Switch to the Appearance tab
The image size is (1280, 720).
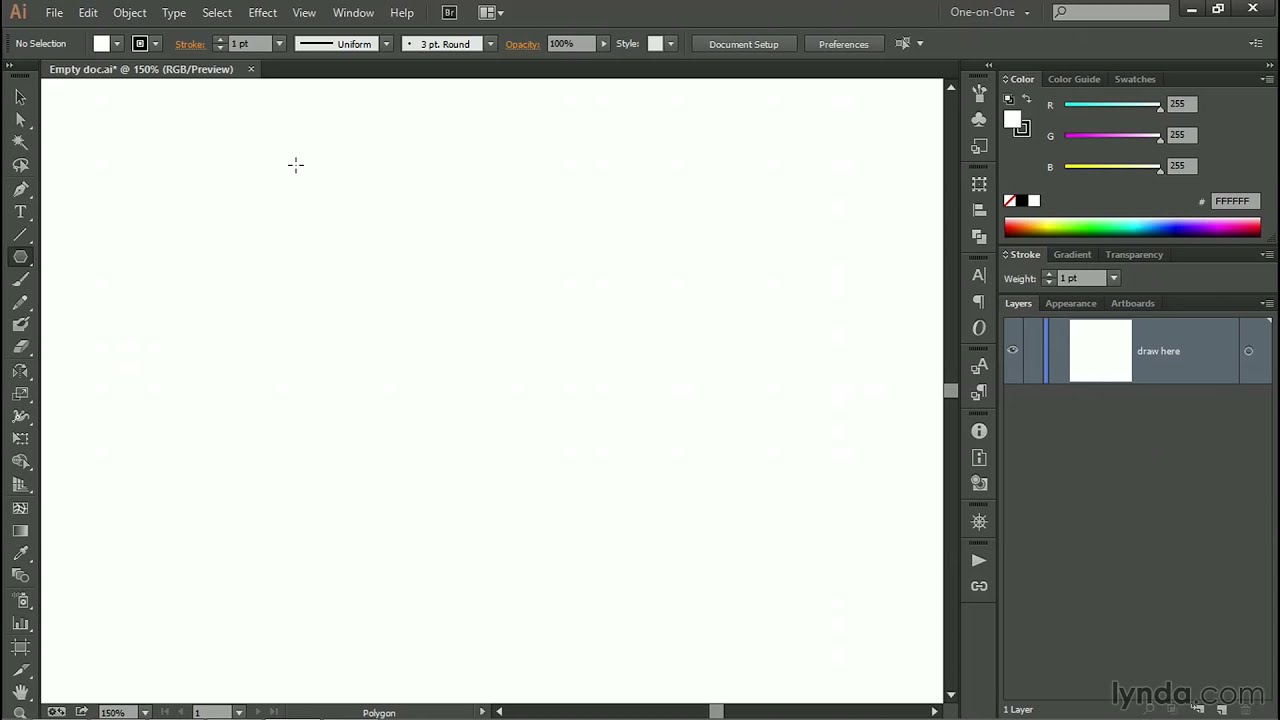[1071, 303]
